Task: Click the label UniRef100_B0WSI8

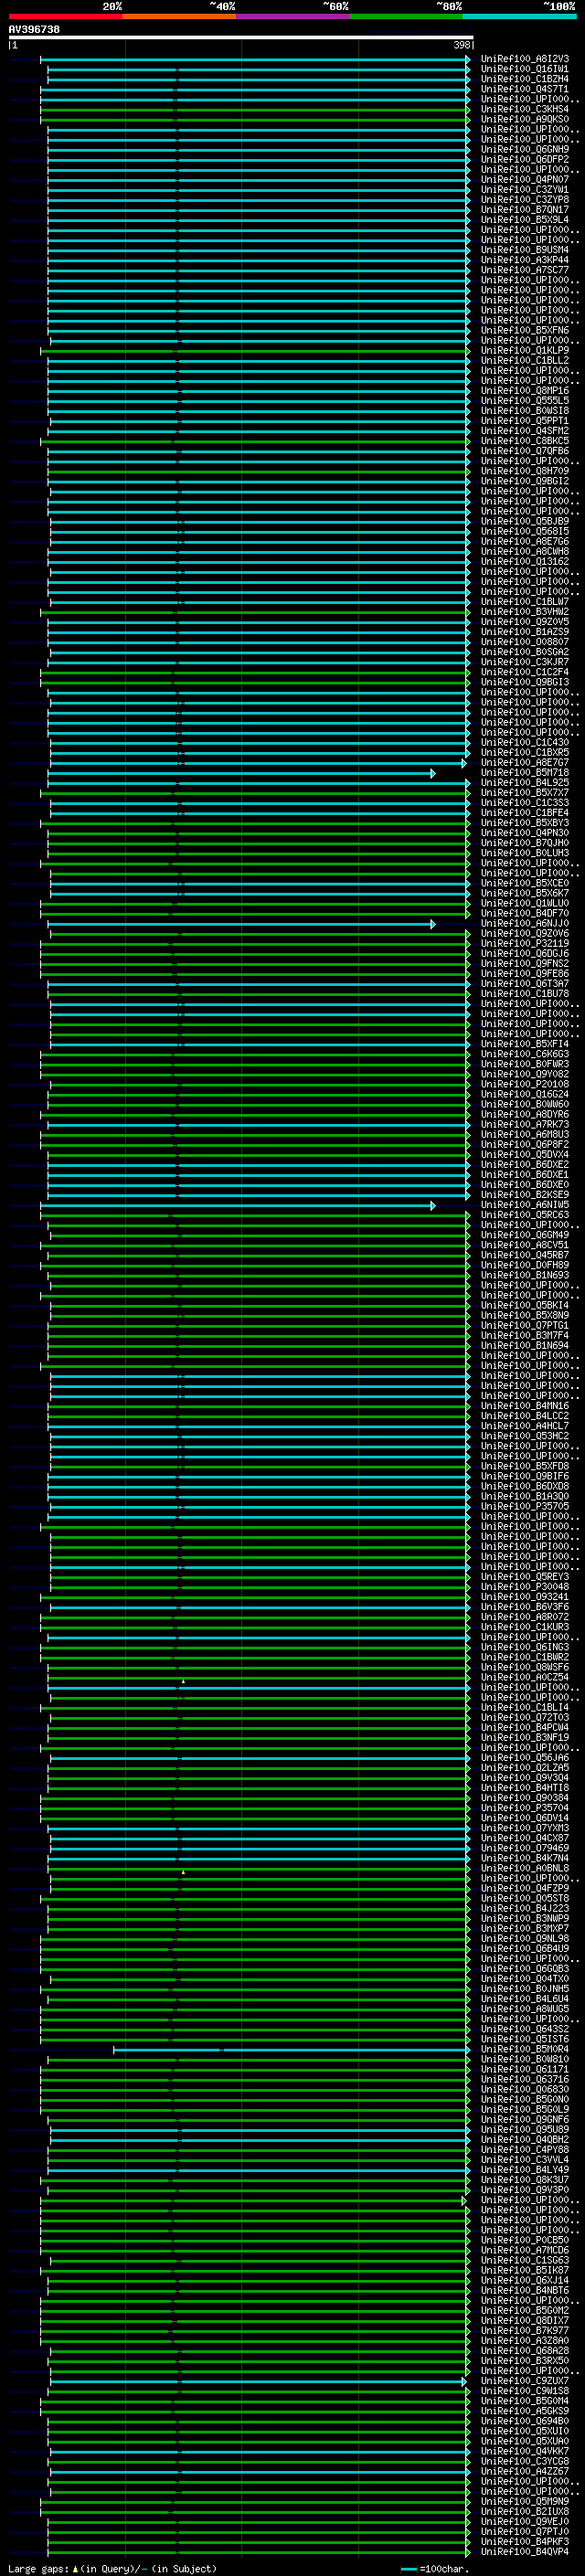Action: point(524,411)
